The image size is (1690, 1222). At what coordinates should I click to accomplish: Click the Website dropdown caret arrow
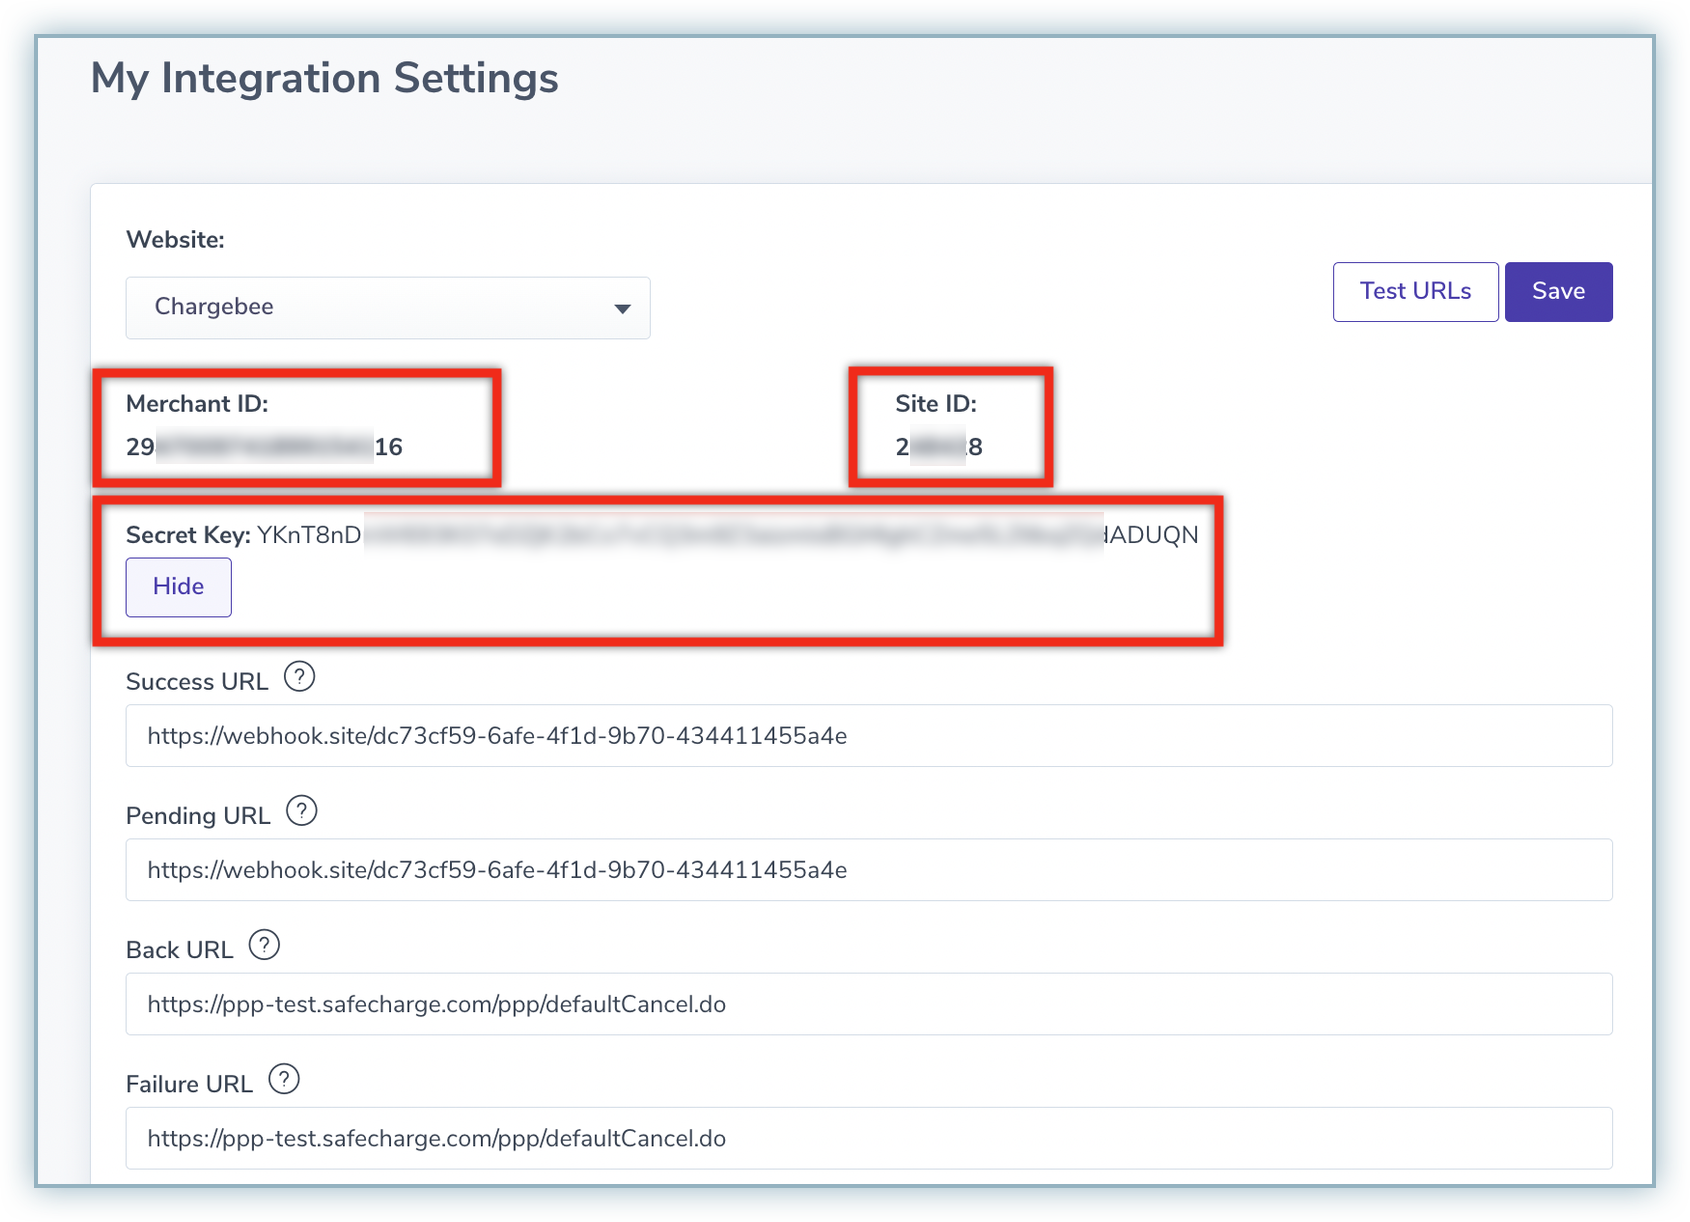point(622,309)
